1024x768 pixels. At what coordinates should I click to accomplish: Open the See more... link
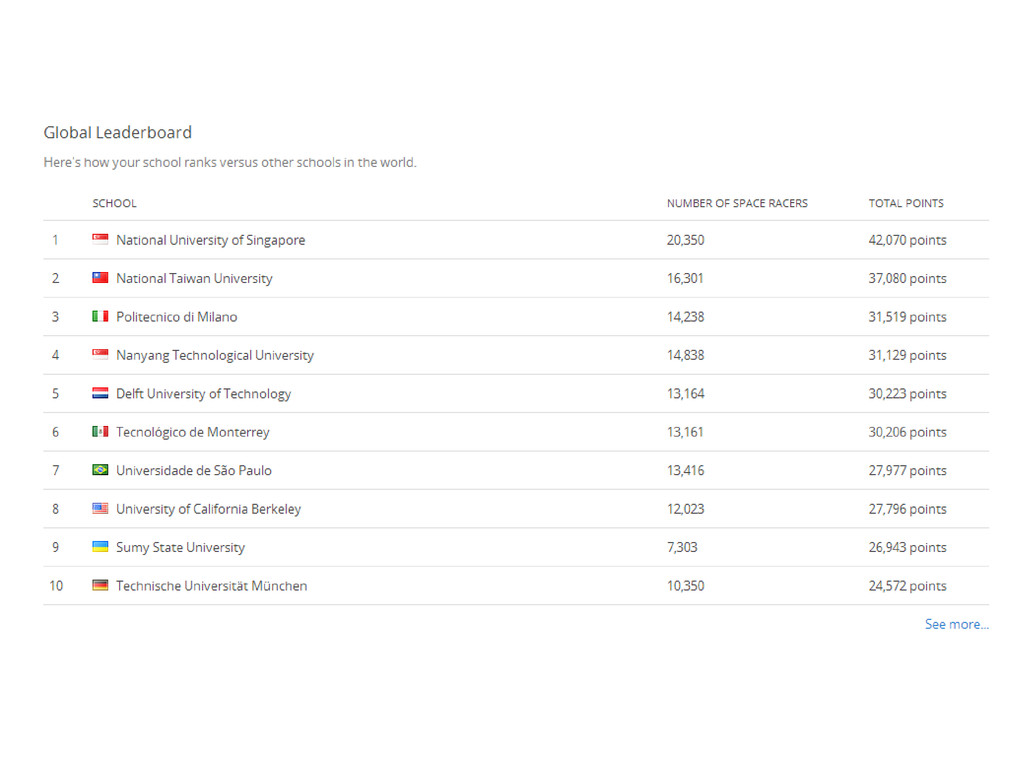(x=957, y=624)
